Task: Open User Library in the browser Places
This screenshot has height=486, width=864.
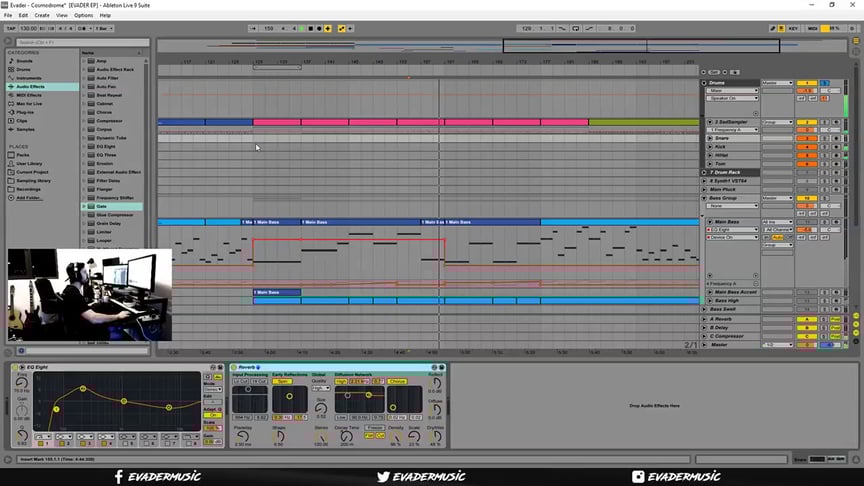Action: pos(29,164)
